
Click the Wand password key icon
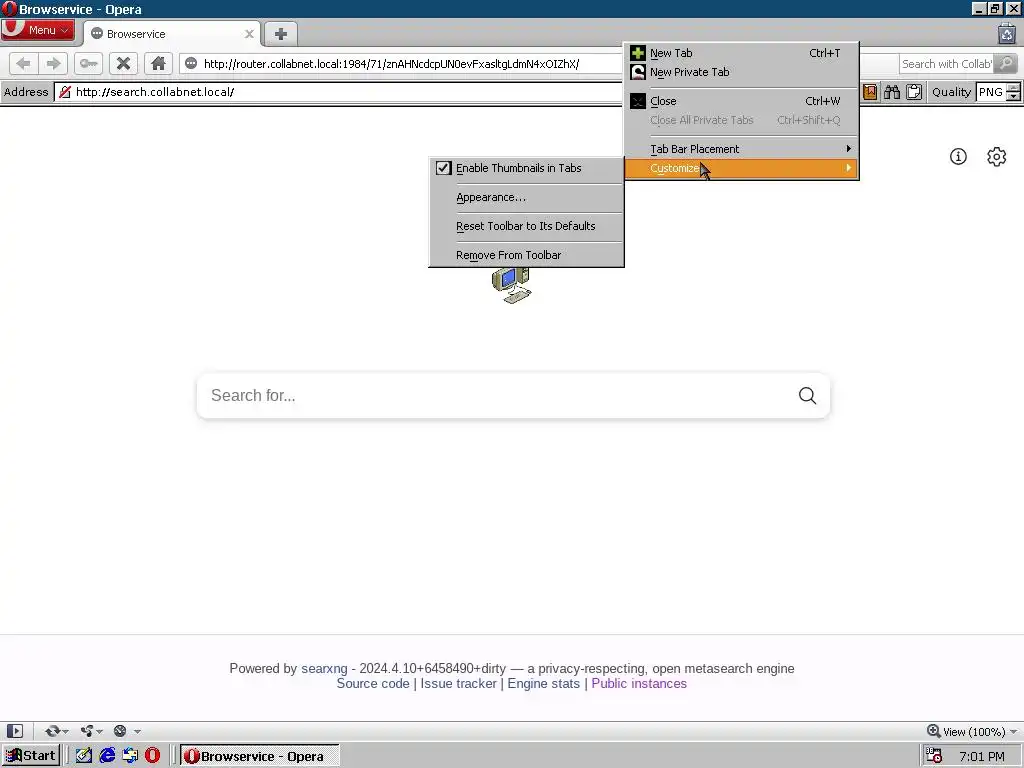(88, 63)
